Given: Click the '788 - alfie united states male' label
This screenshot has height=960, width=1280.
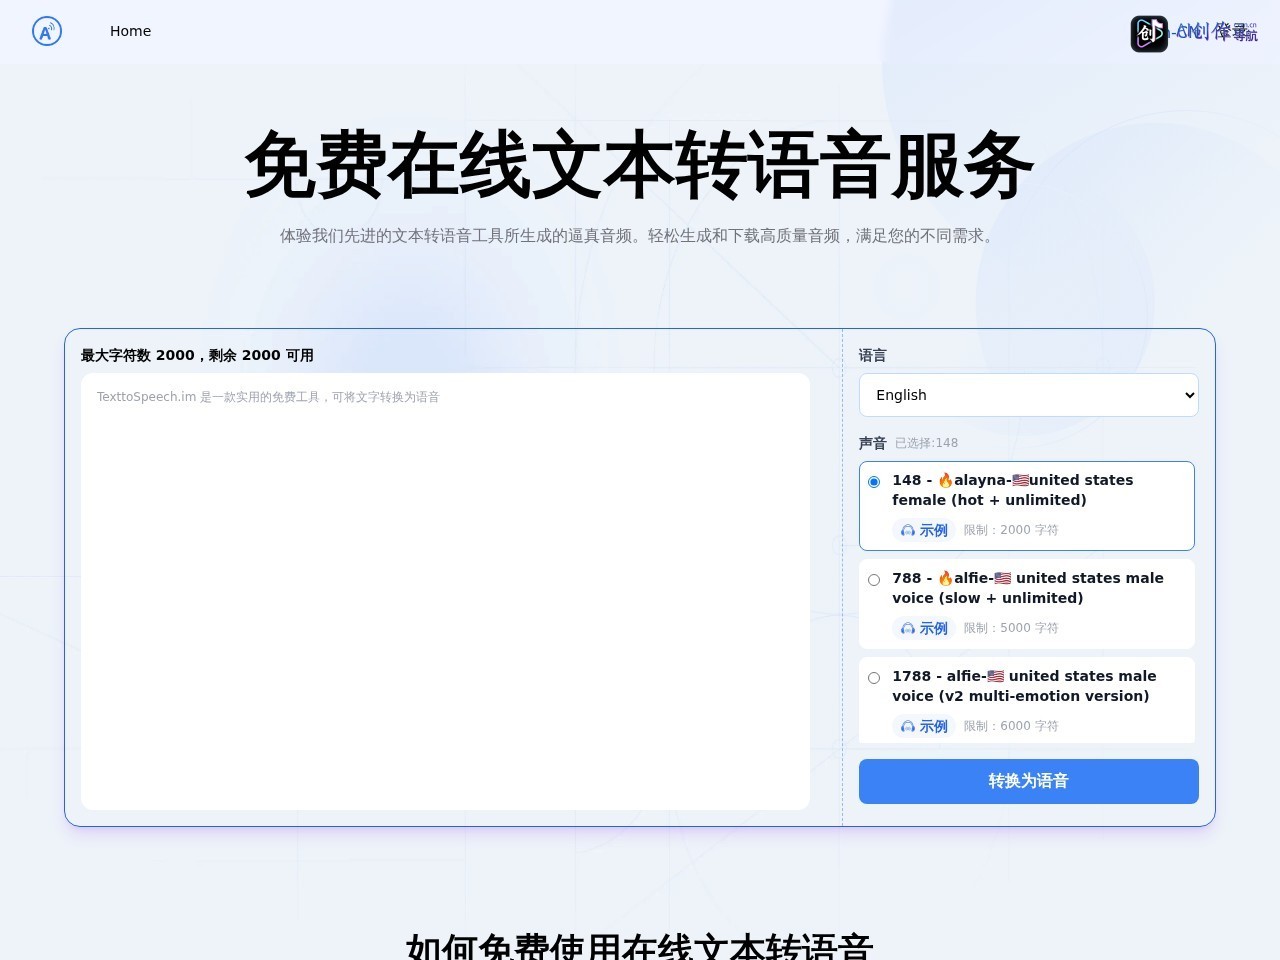Looking at the screenshot, I should (1028, 588).
